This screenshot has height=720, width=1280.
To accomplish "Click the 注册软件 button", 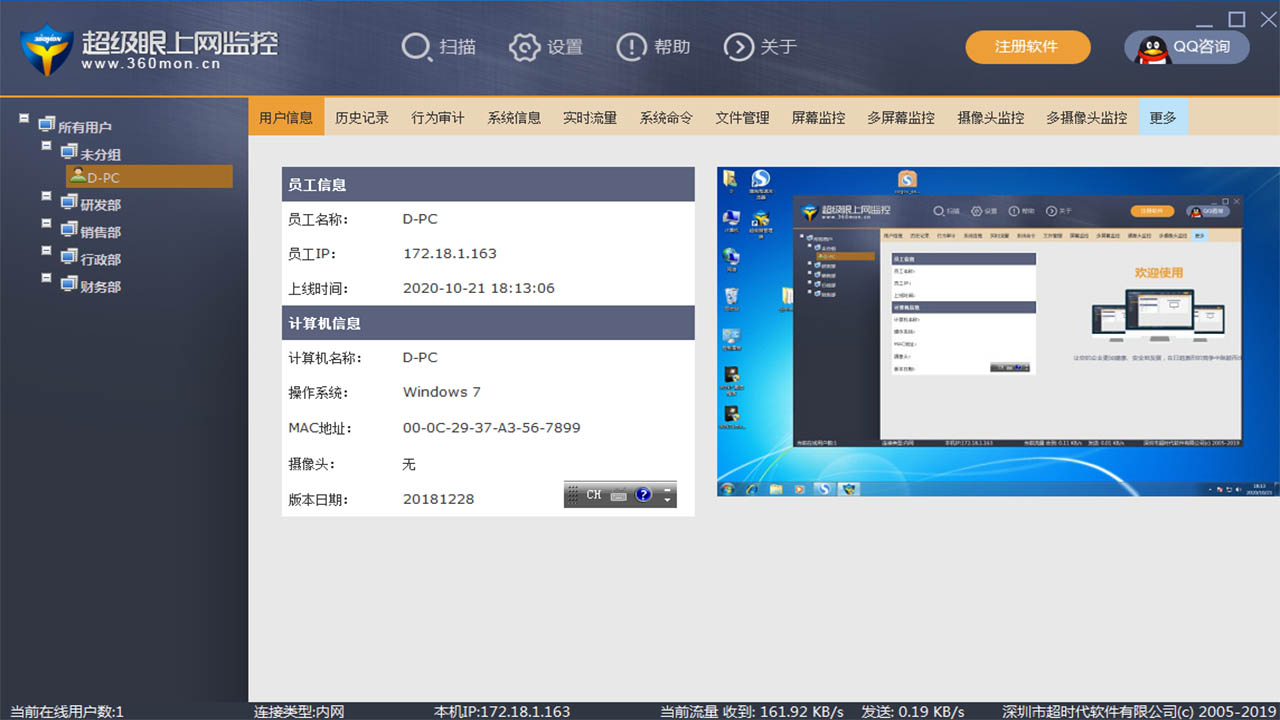I will click(1028, 47).
